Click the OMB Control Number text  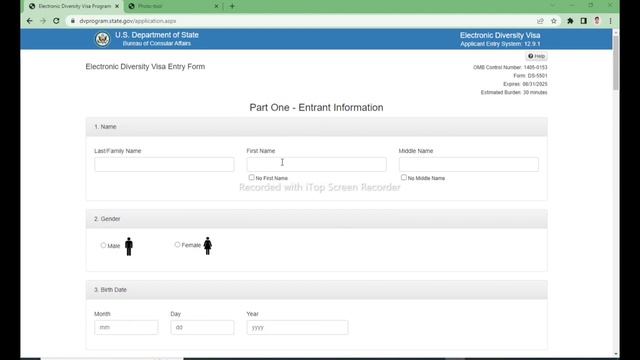tap(510, 67)
